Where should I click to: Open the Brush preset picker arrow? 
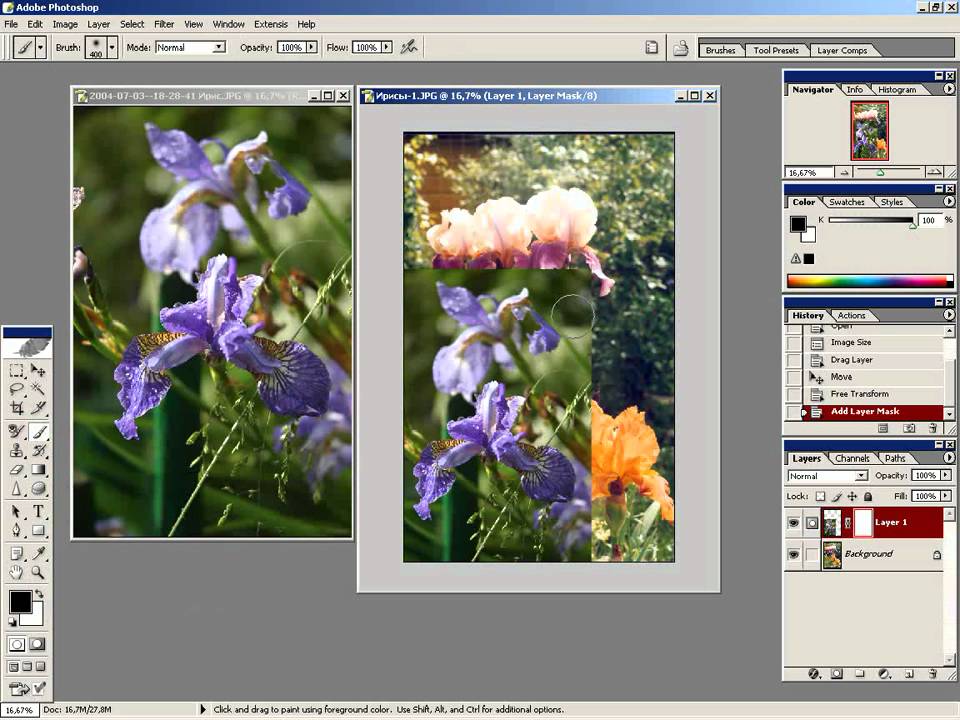pyautogui.click(x=111, y=47)
